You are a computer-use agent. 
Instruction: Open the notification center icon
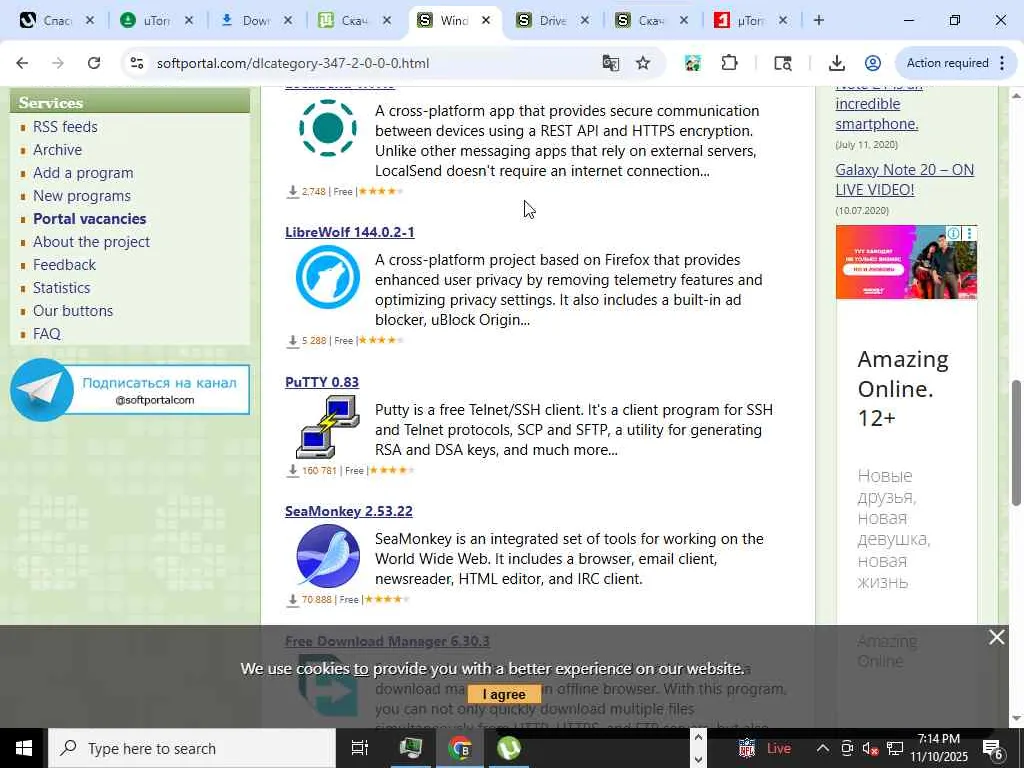993,748
